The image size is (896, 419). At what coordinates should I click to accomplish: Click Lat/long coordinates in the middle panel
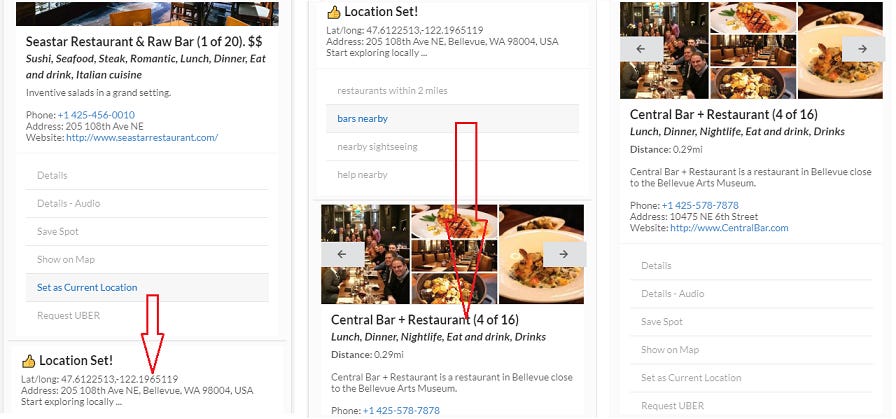click(x=405, y=30)
